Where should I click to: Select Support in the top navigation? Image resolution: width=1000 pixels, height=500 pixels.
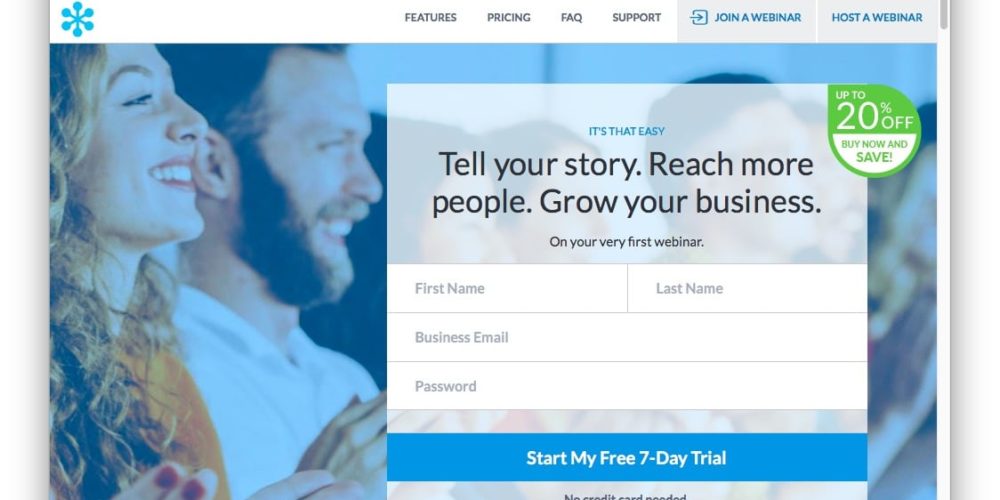pos(636,18)
